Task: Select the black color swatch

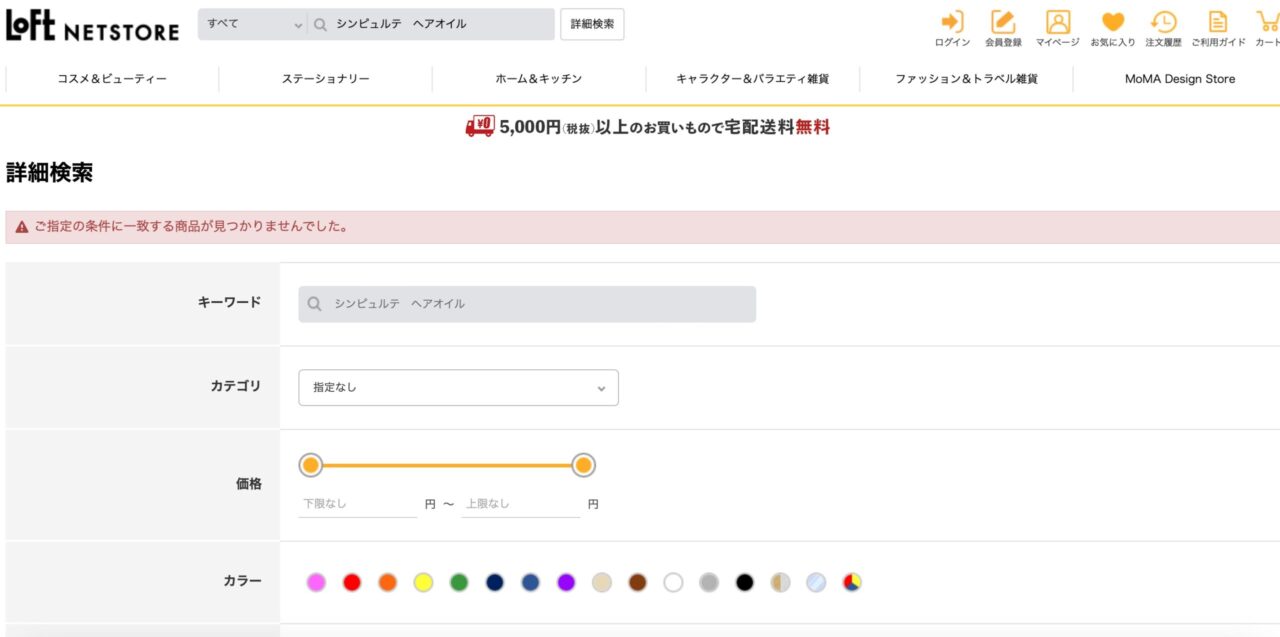Action: [745, 582]
